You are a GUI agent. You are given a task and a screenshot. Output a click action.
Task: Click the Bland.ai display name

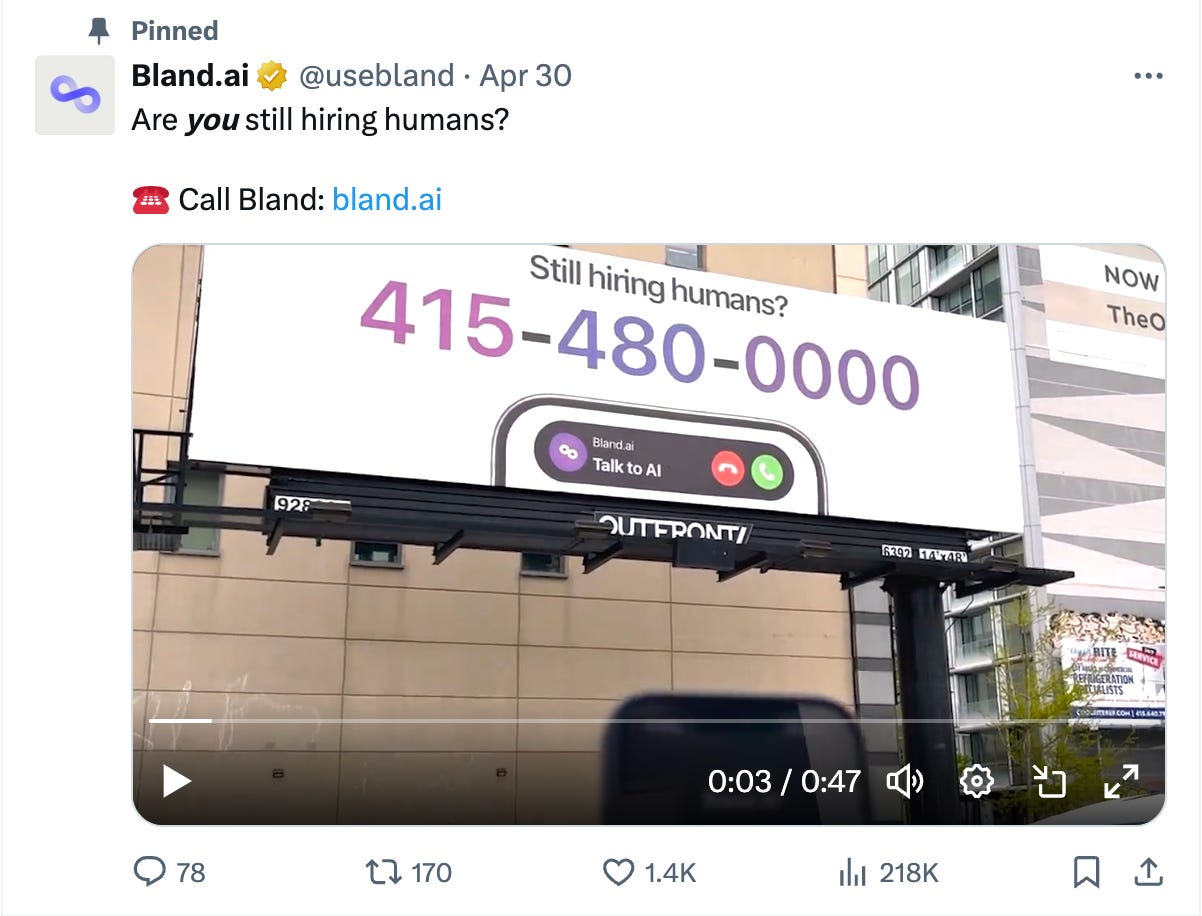point(190,75)
